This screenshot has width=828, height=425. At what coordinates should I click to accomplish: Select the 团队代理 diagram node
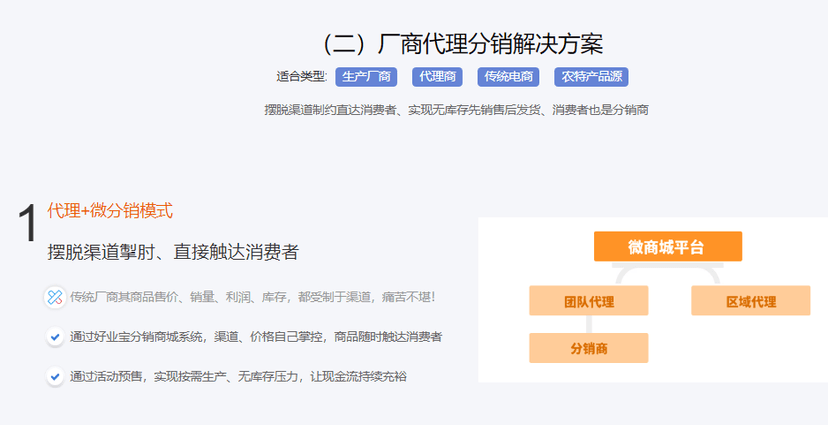(x=588, y=301)
